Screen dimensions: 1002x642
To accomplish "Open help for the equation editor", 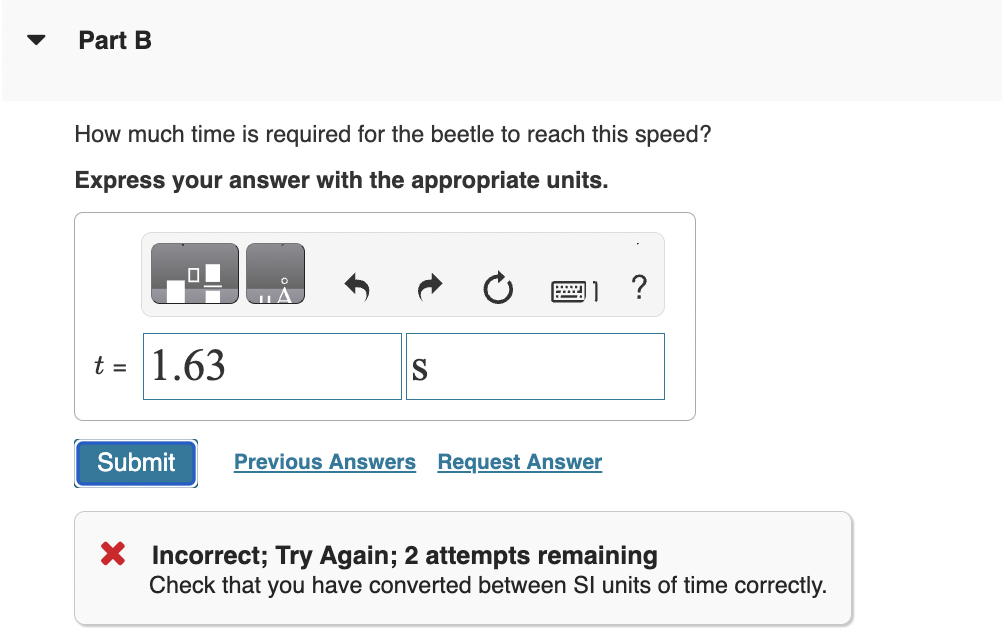I will pyautogui.click(x=639, y=287).
